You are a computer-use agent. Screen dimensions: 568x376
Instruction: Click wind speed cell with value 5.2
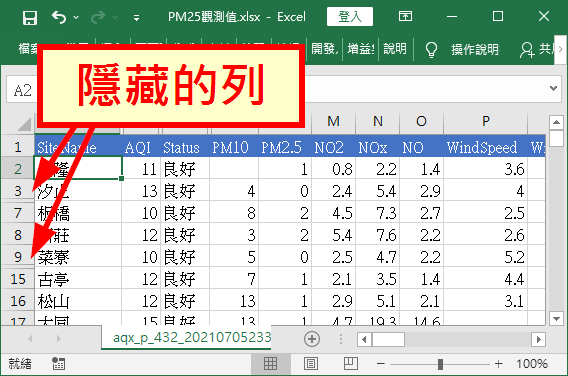pyautogui.click(x=485, y=257)
